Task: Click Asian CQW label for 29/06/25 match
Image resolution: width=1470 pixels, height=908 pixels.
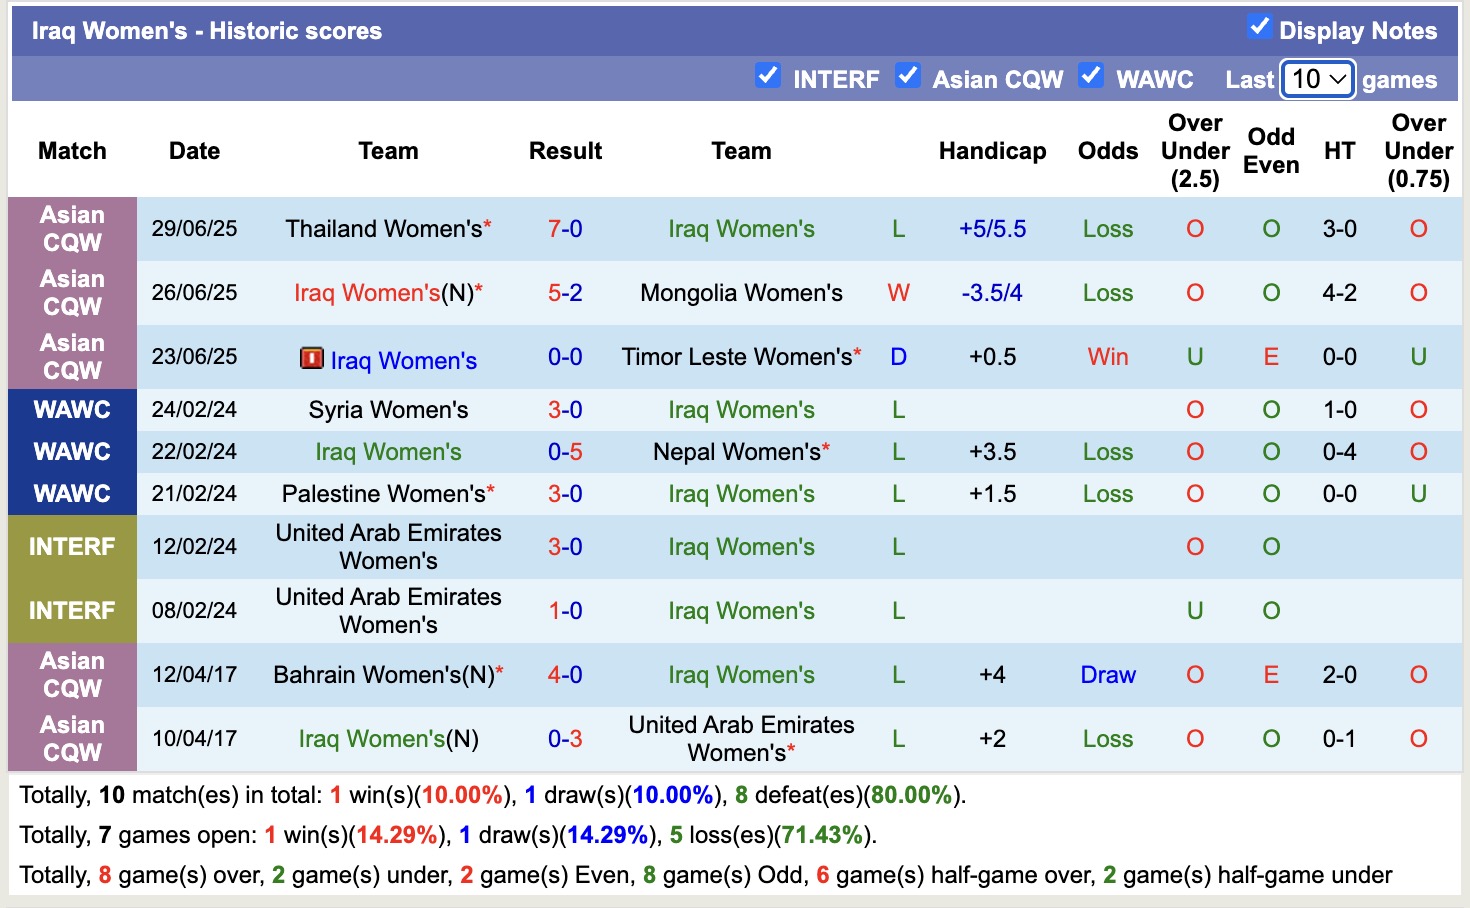Action: (72, 229)
